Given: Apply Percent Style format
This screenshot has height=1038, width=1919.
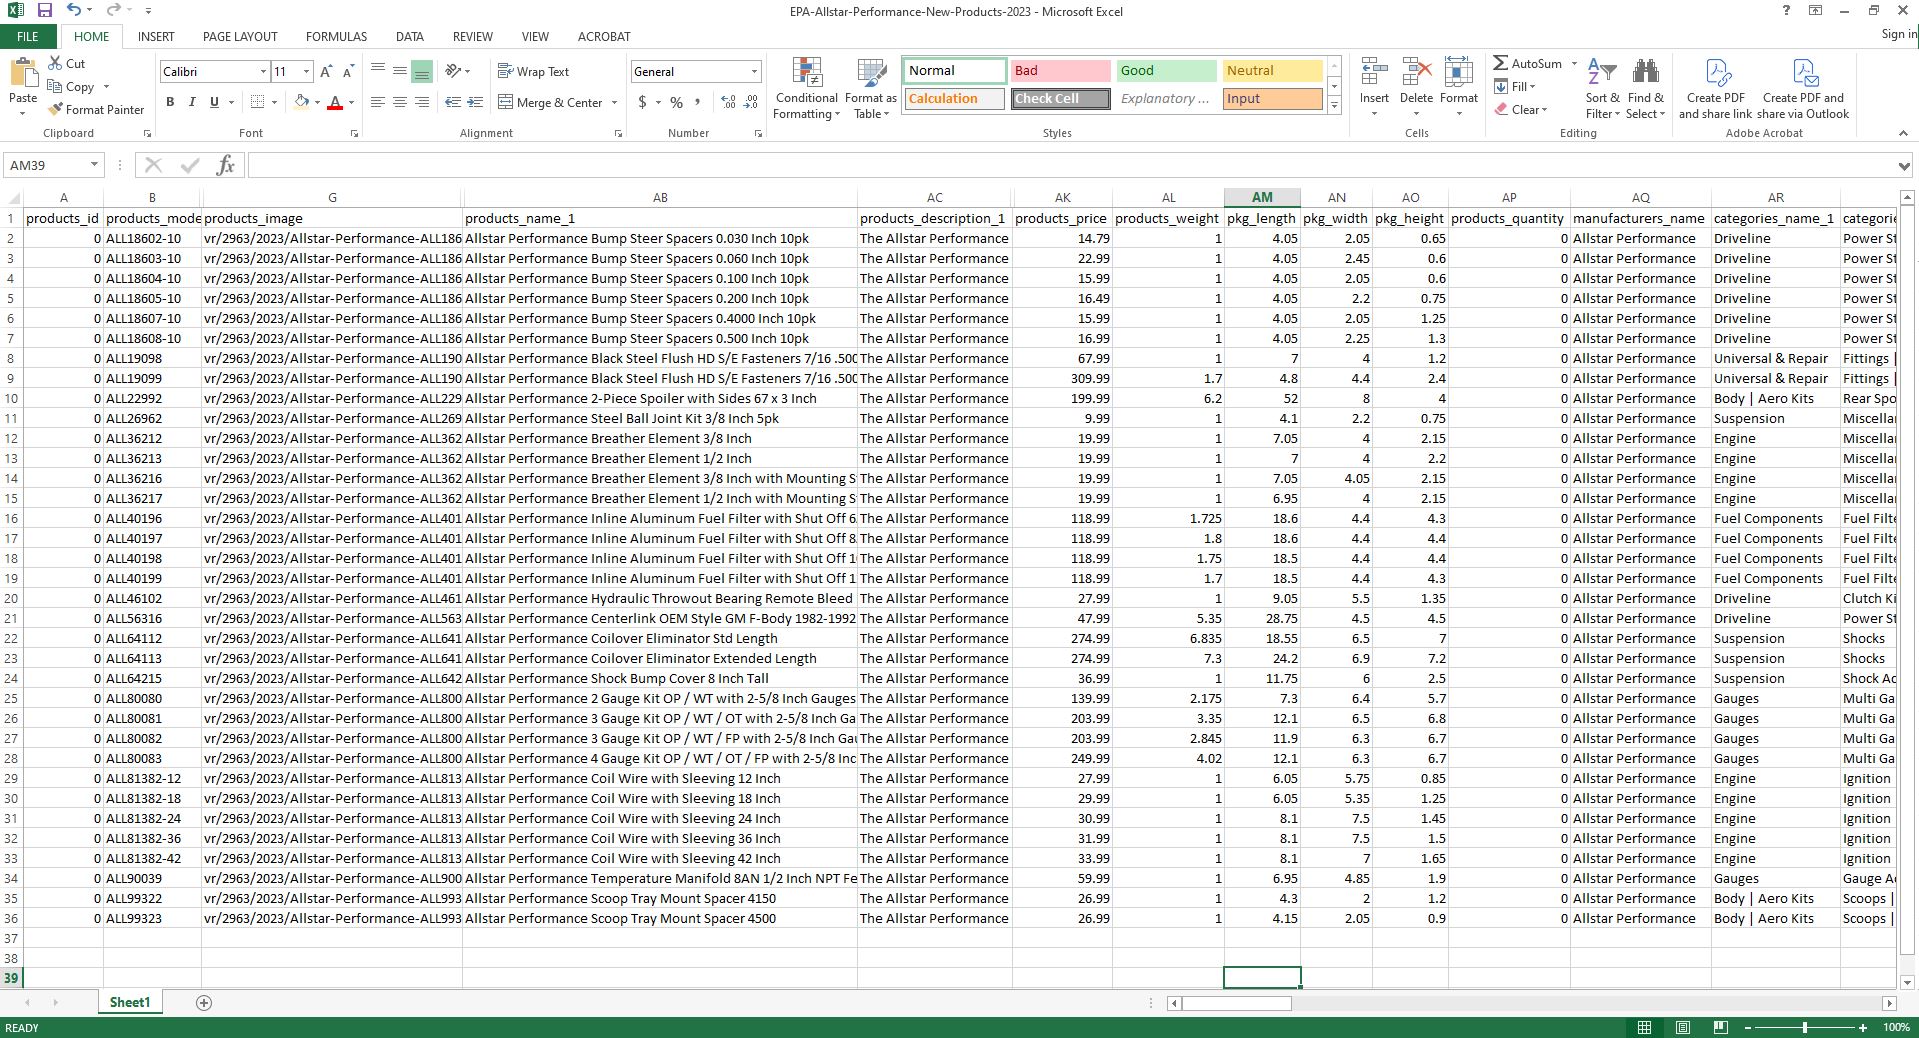Looking at the screenshot, I should [677, 102].
